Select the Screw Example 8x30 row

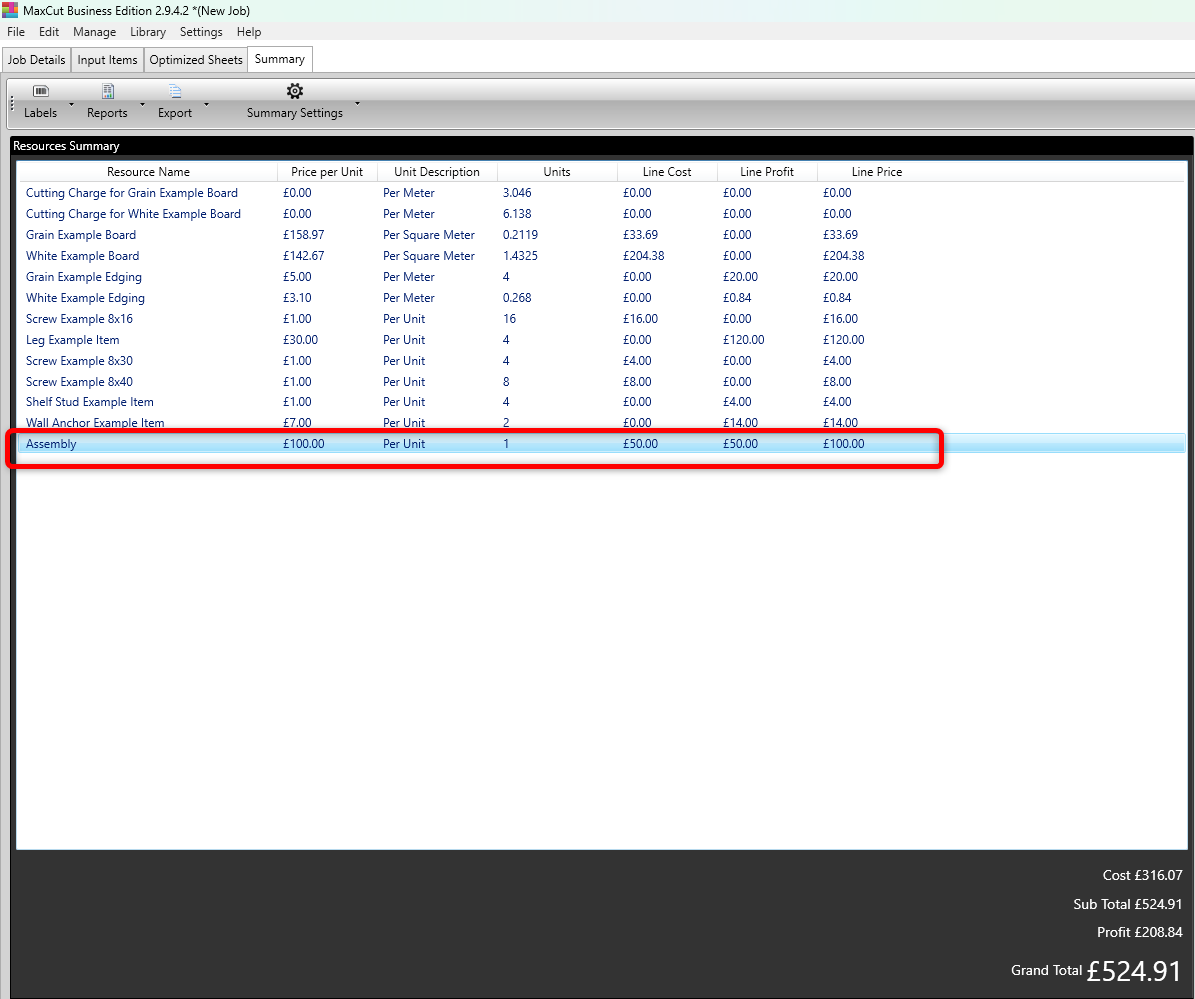(601, 360)
